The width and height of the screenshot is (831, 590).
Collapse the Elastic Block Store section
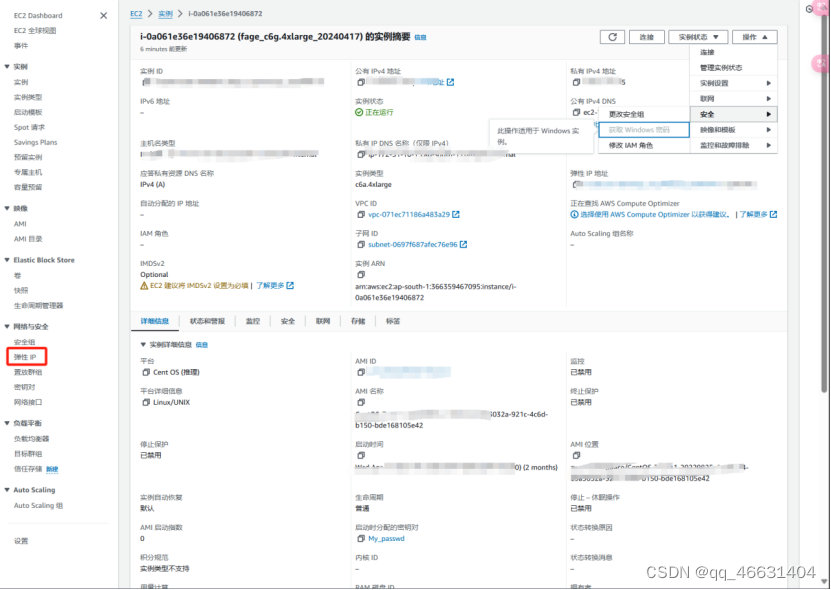pos(7,260)
